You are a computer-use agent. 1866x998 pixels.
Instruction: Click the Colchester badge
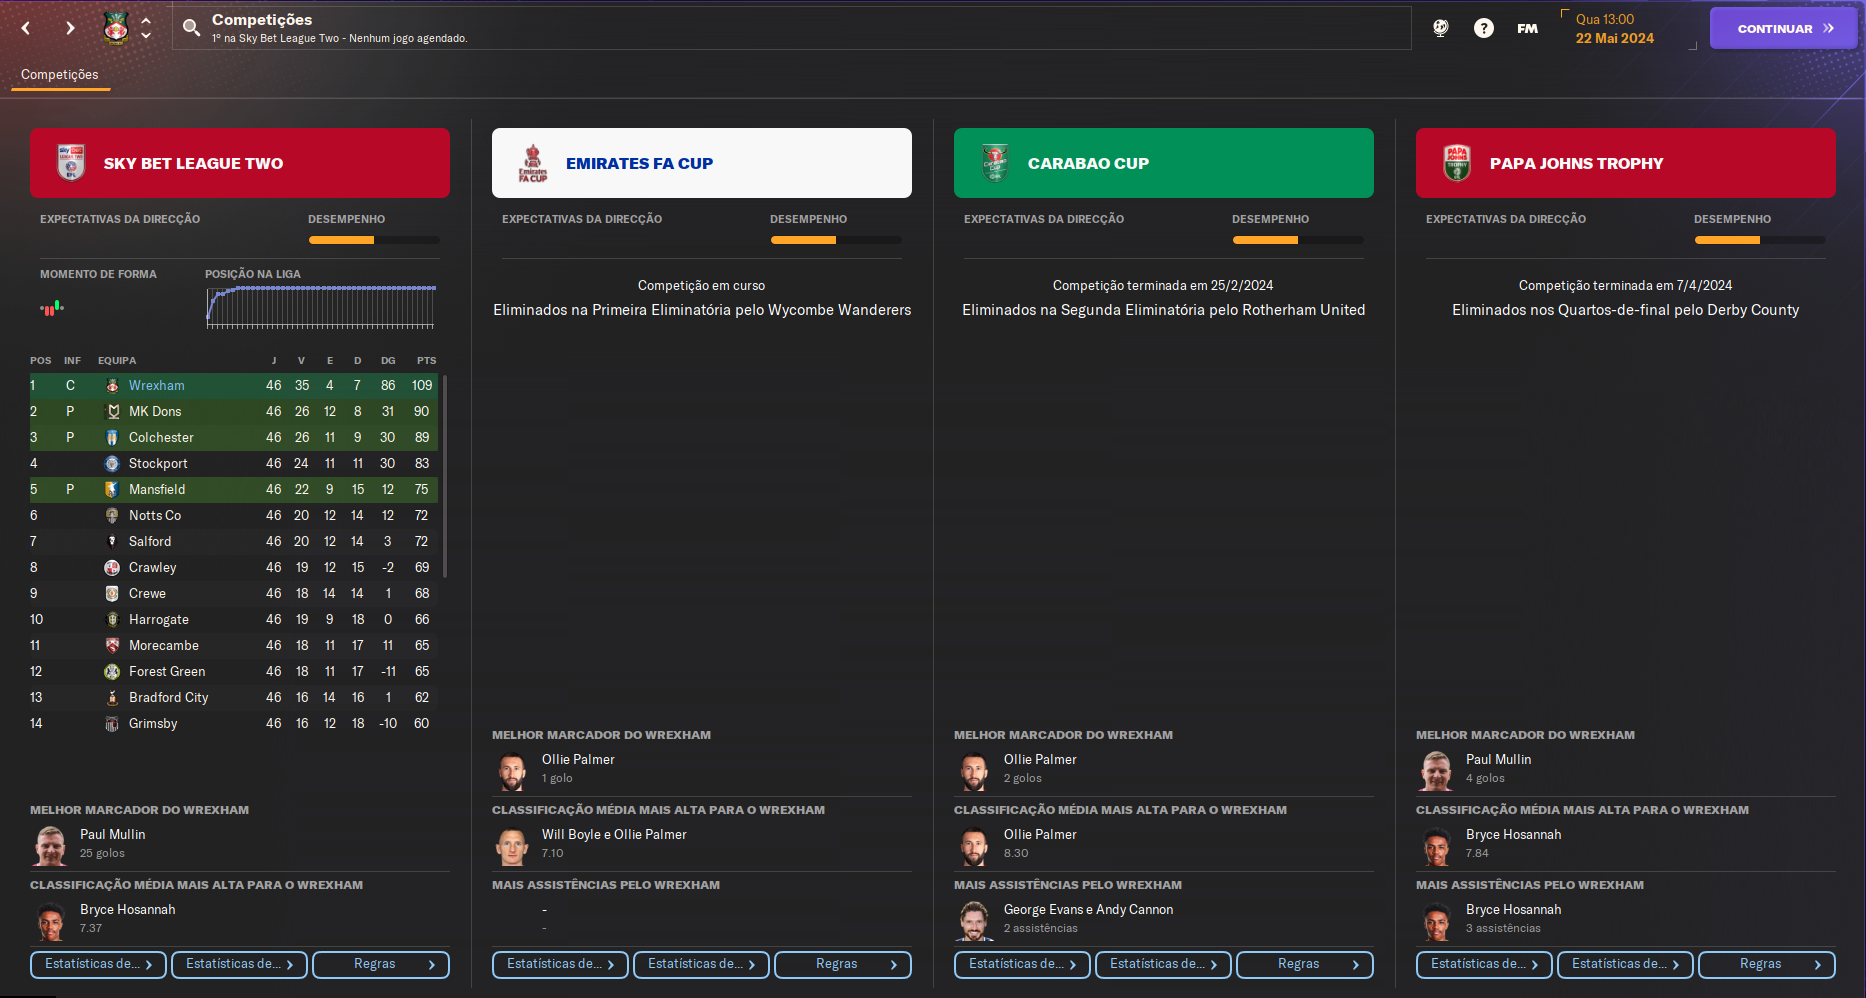coord(112,438)
